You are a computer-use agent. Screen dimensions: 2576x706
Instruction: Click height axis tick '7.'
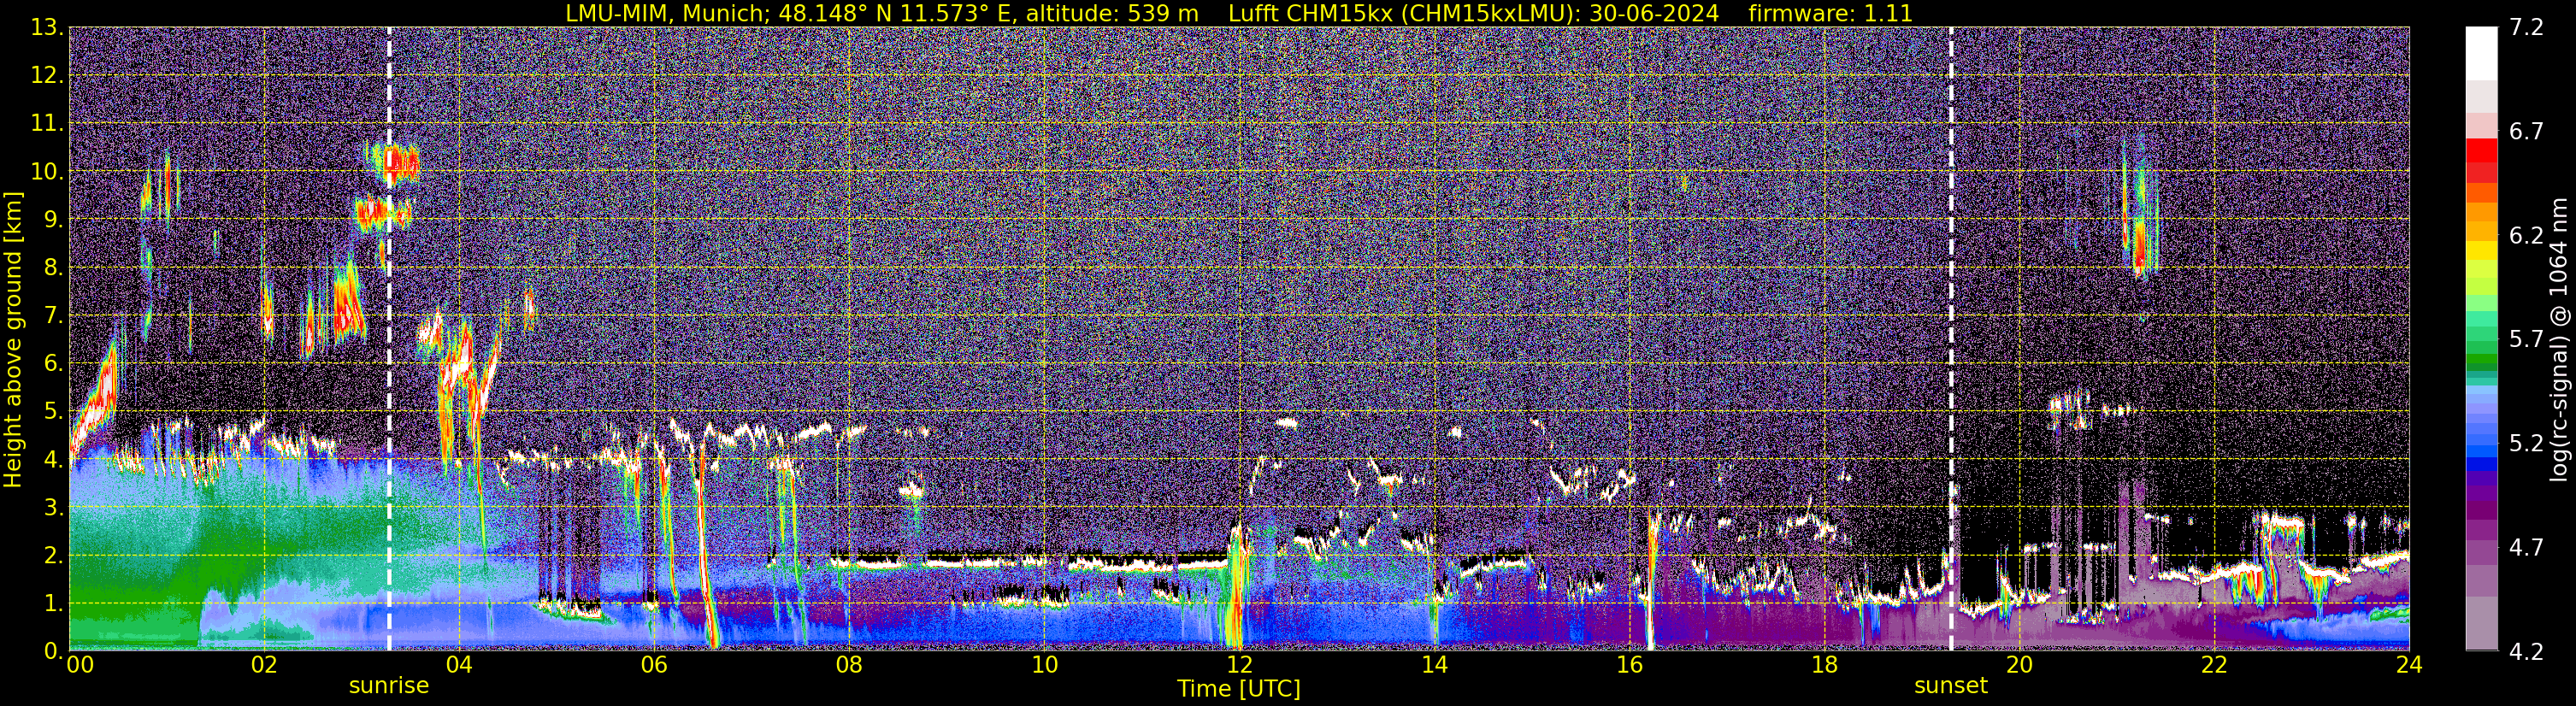pos(53,315)
